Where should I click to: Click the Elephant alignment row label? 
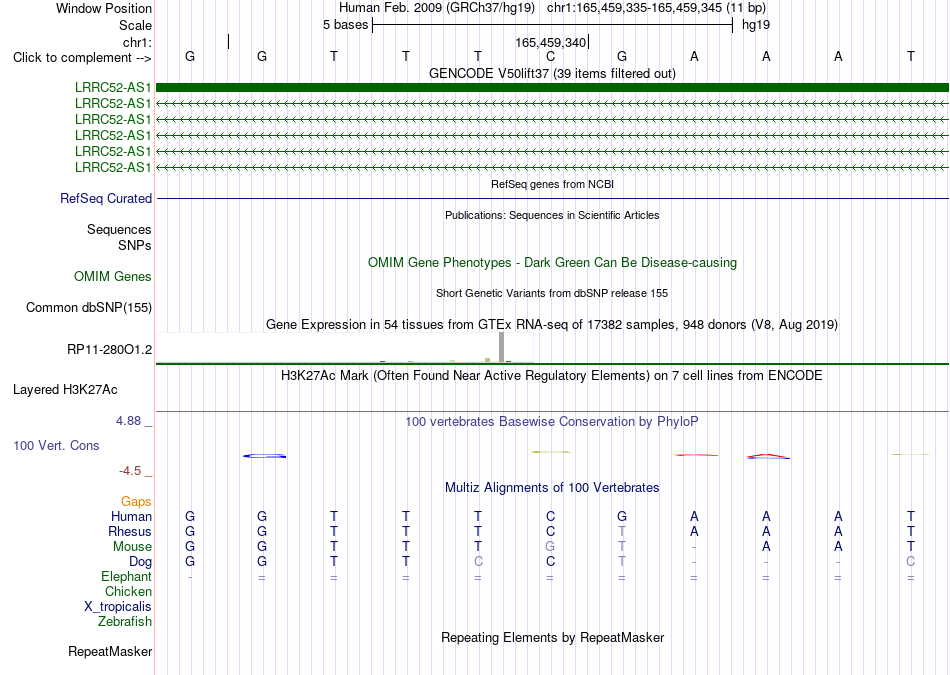click(126, 576)
